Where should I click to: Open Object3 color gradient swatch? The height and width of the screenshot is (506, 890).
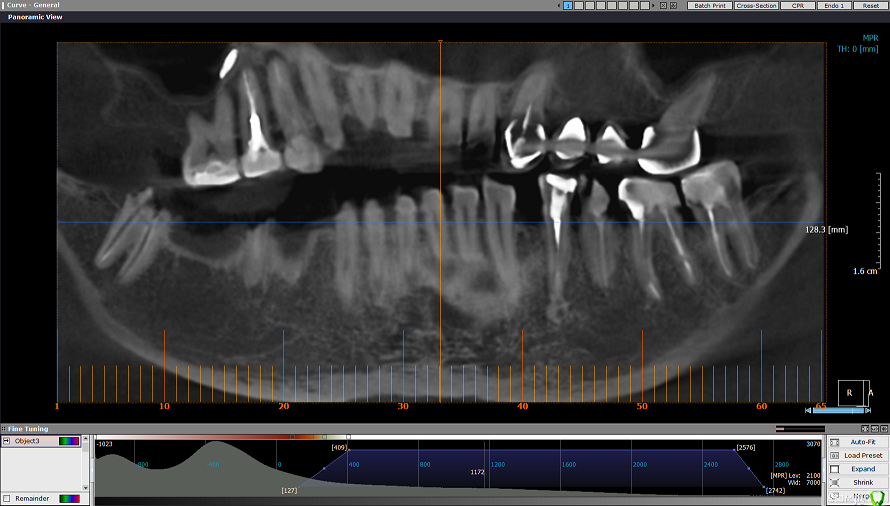(x=69, y=441)
